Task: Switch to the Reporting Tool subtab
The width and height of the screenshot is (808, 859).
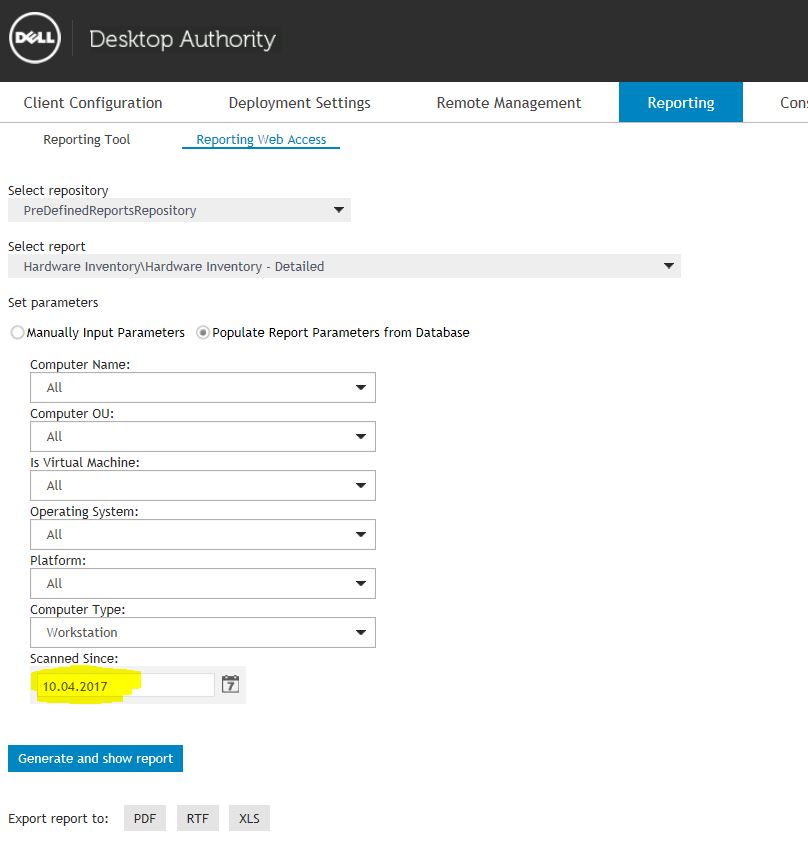Action: coord(87,140)
